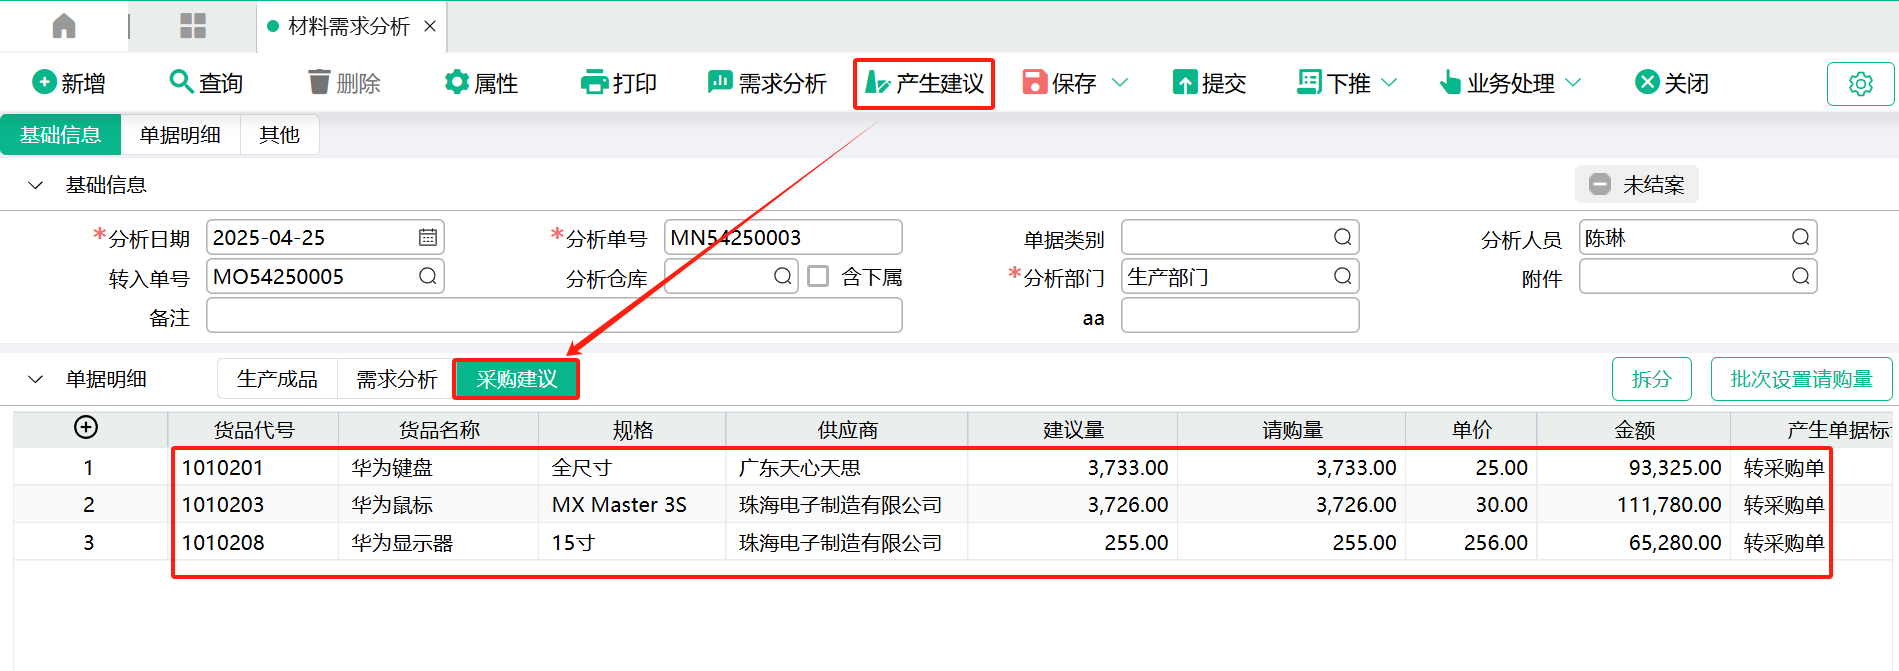Click 关闭 to close the form
This screenshot has width=1899, height=671.
(x=1672, y=83)
